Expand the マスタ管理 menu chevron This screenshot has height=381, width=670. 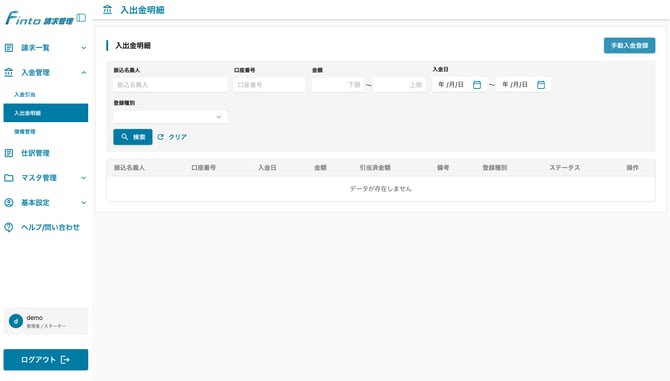[84, 178]
